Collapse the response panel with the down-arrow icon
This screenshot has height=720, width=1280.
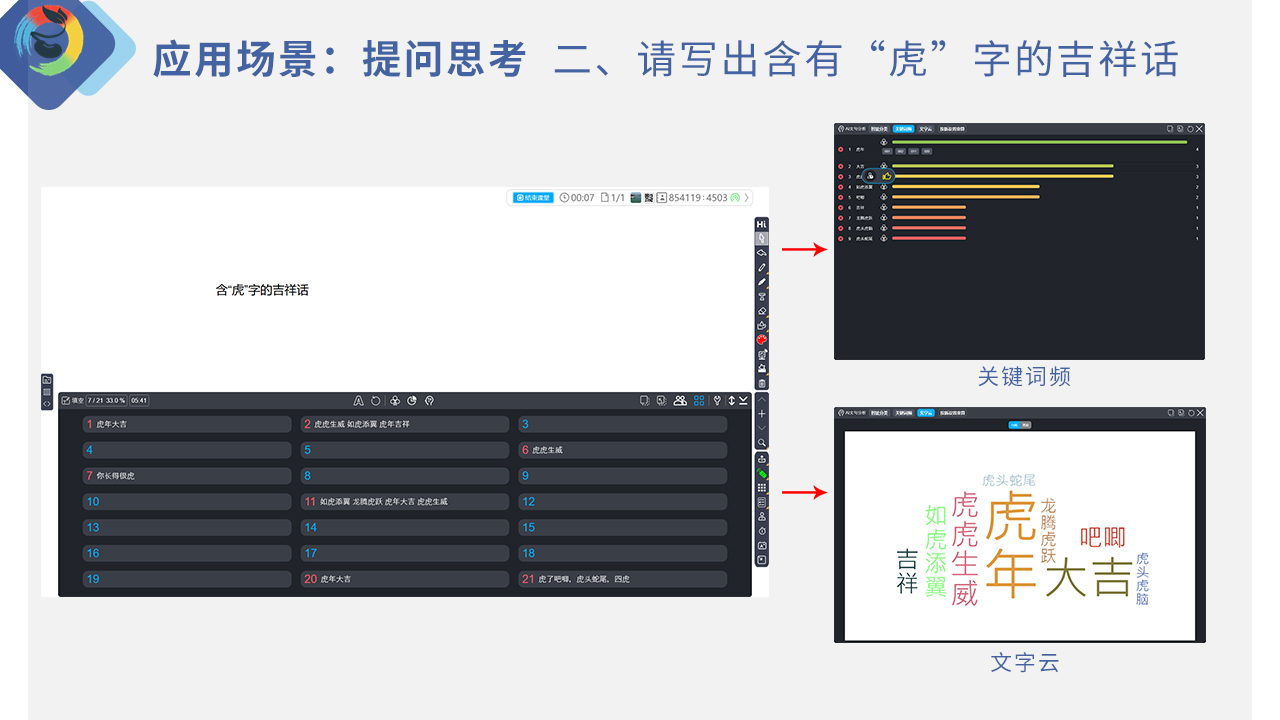click(744, 401)
